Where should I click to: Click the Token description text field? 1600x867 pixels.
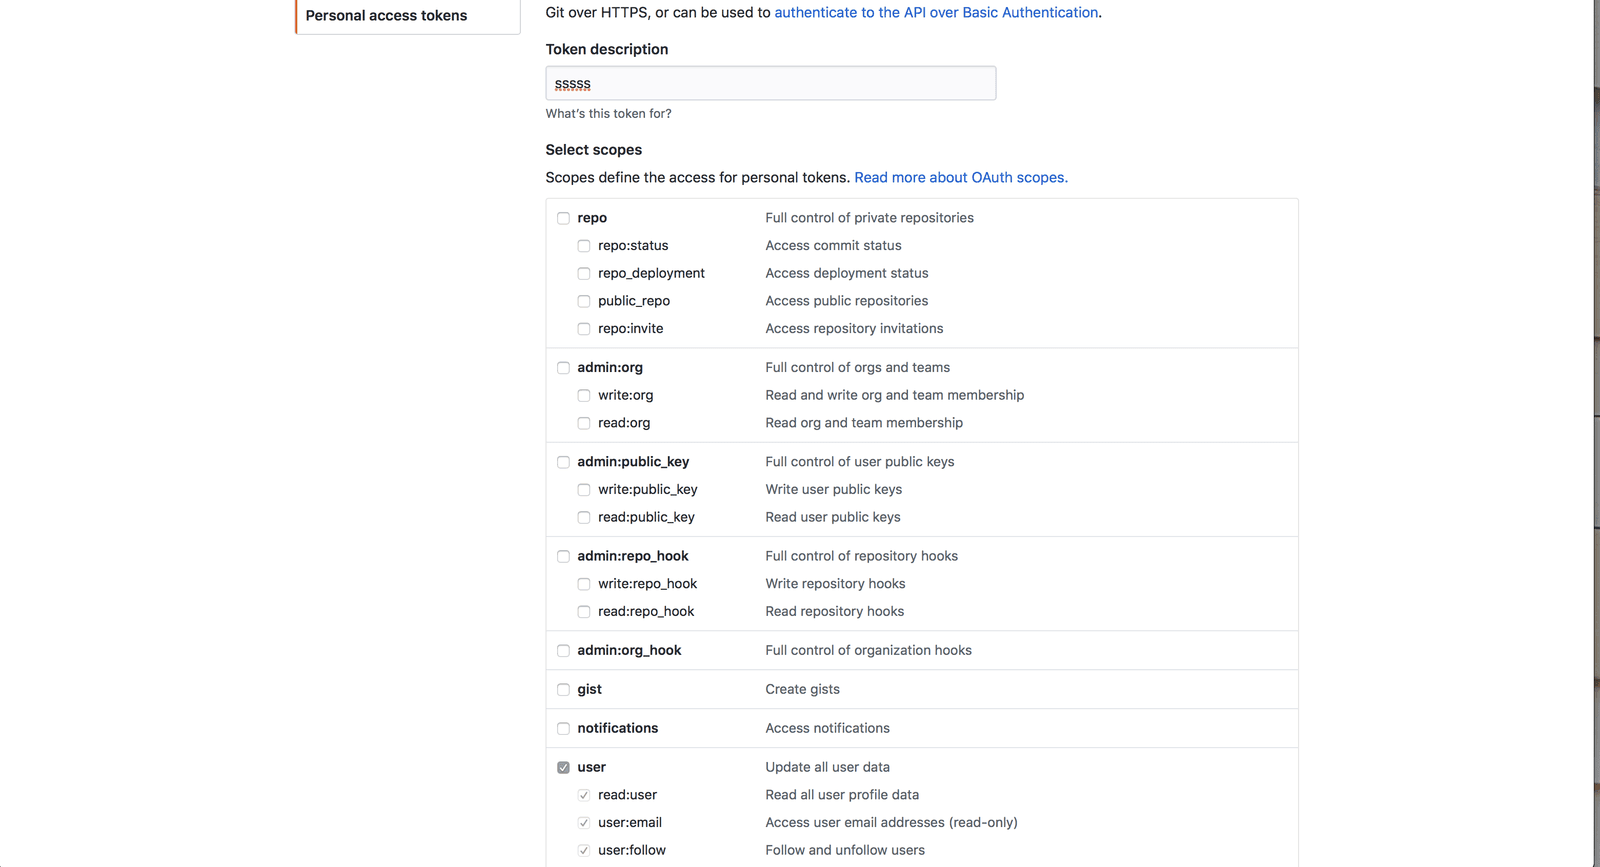(770, 83)
